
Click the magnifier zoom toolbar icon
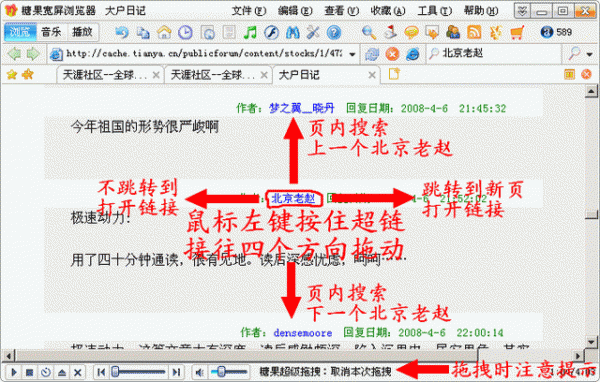pyautogui.click(x=369, y=33)
